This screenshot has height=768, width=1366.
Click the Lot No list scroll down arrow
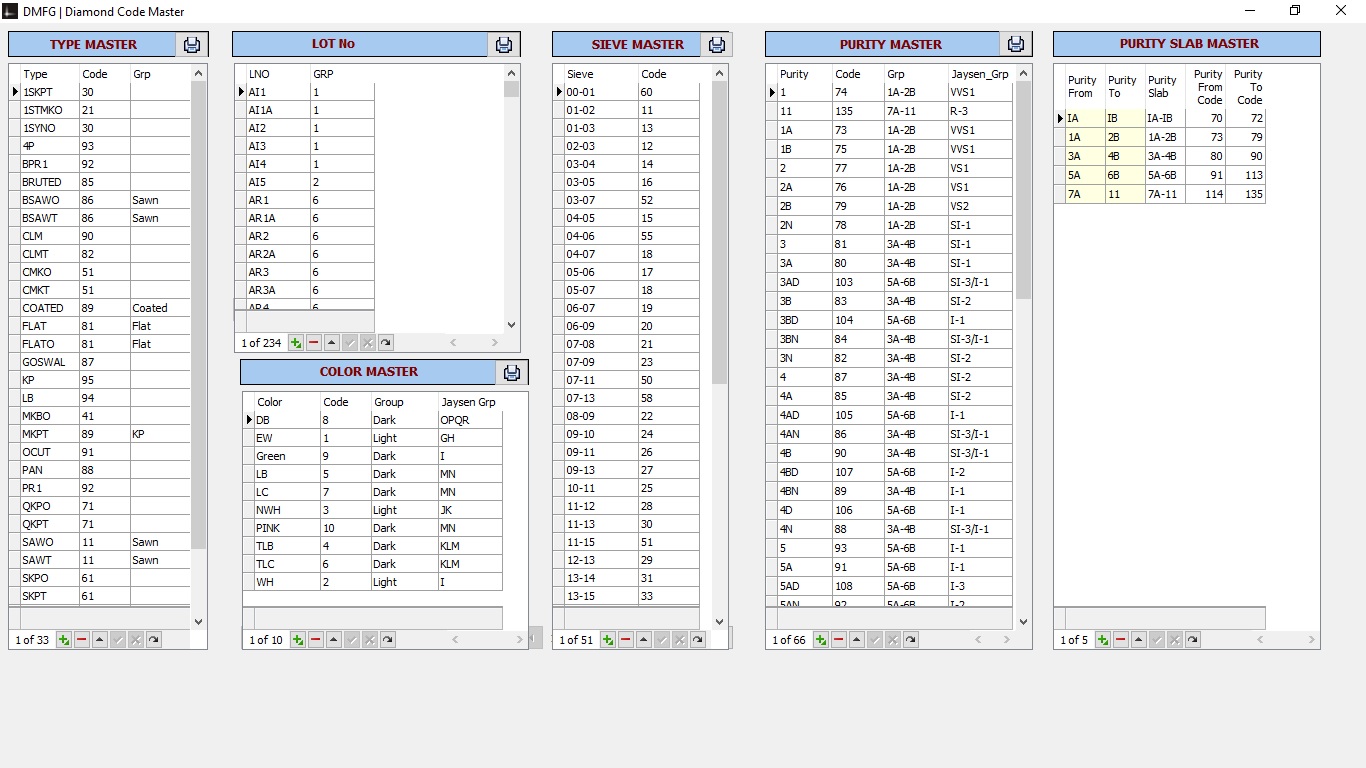[x=512, y=325]
